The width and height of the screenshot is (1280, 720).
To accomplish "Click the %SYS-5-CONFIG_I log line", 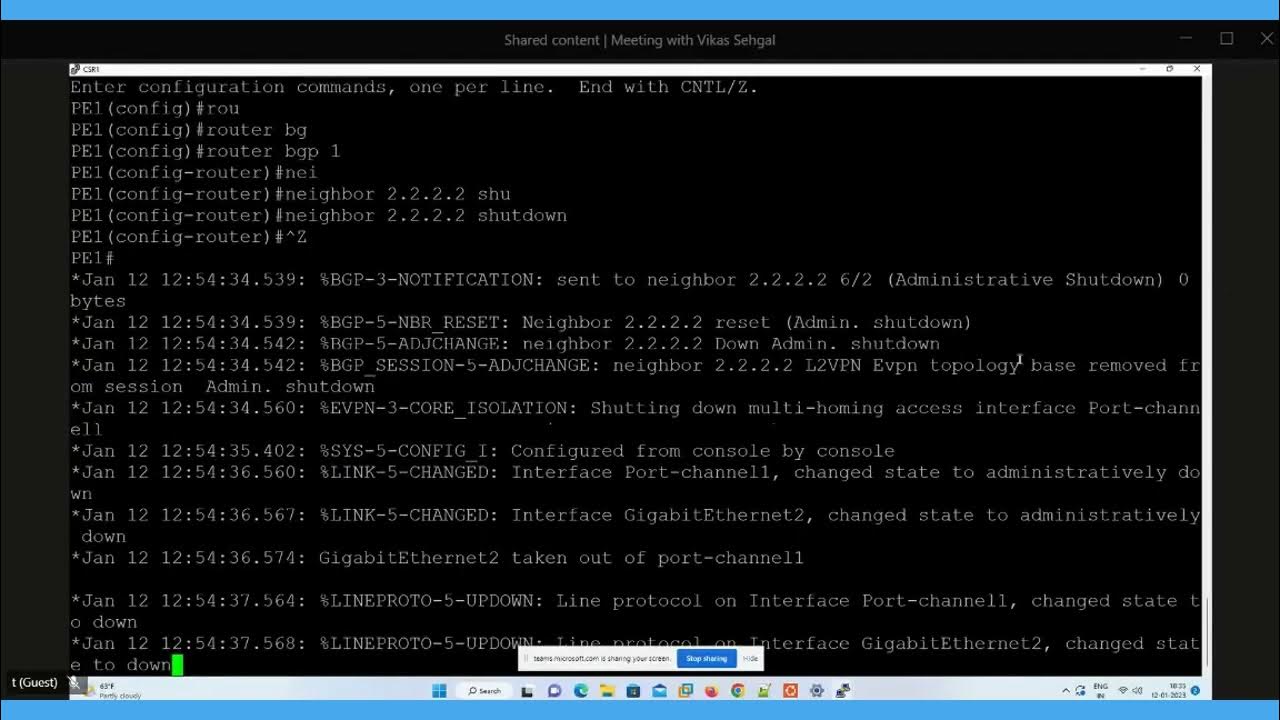I will tap(482, 451).
